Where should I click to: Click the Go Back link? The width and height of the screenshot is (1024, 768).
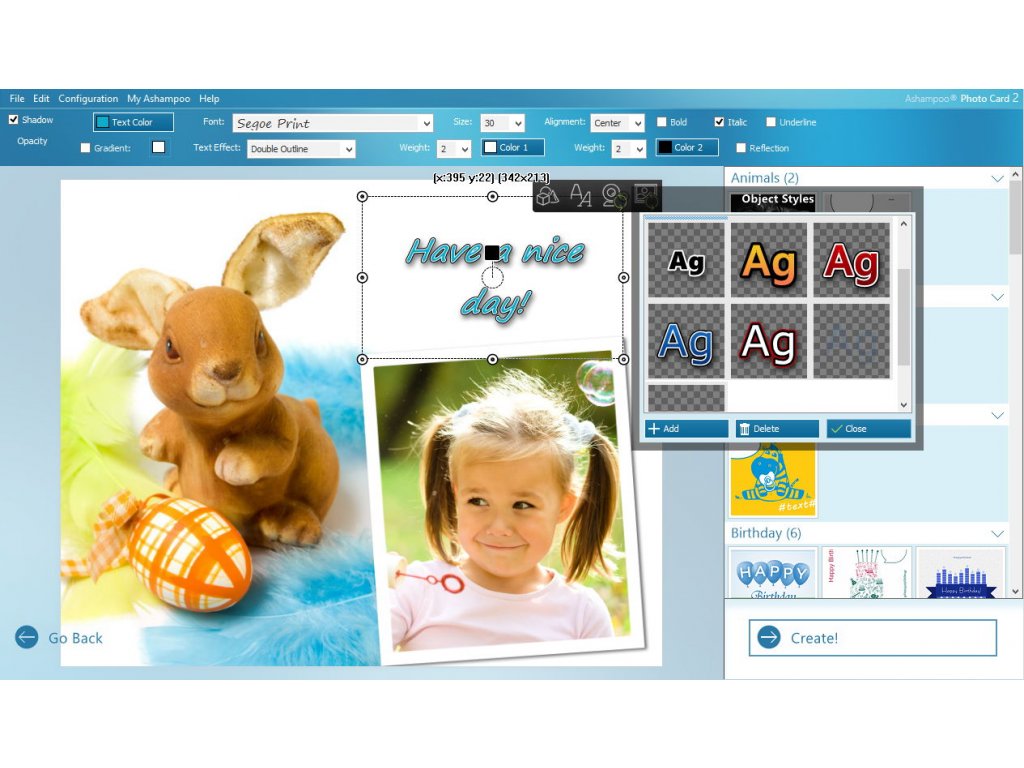(75, 638)
